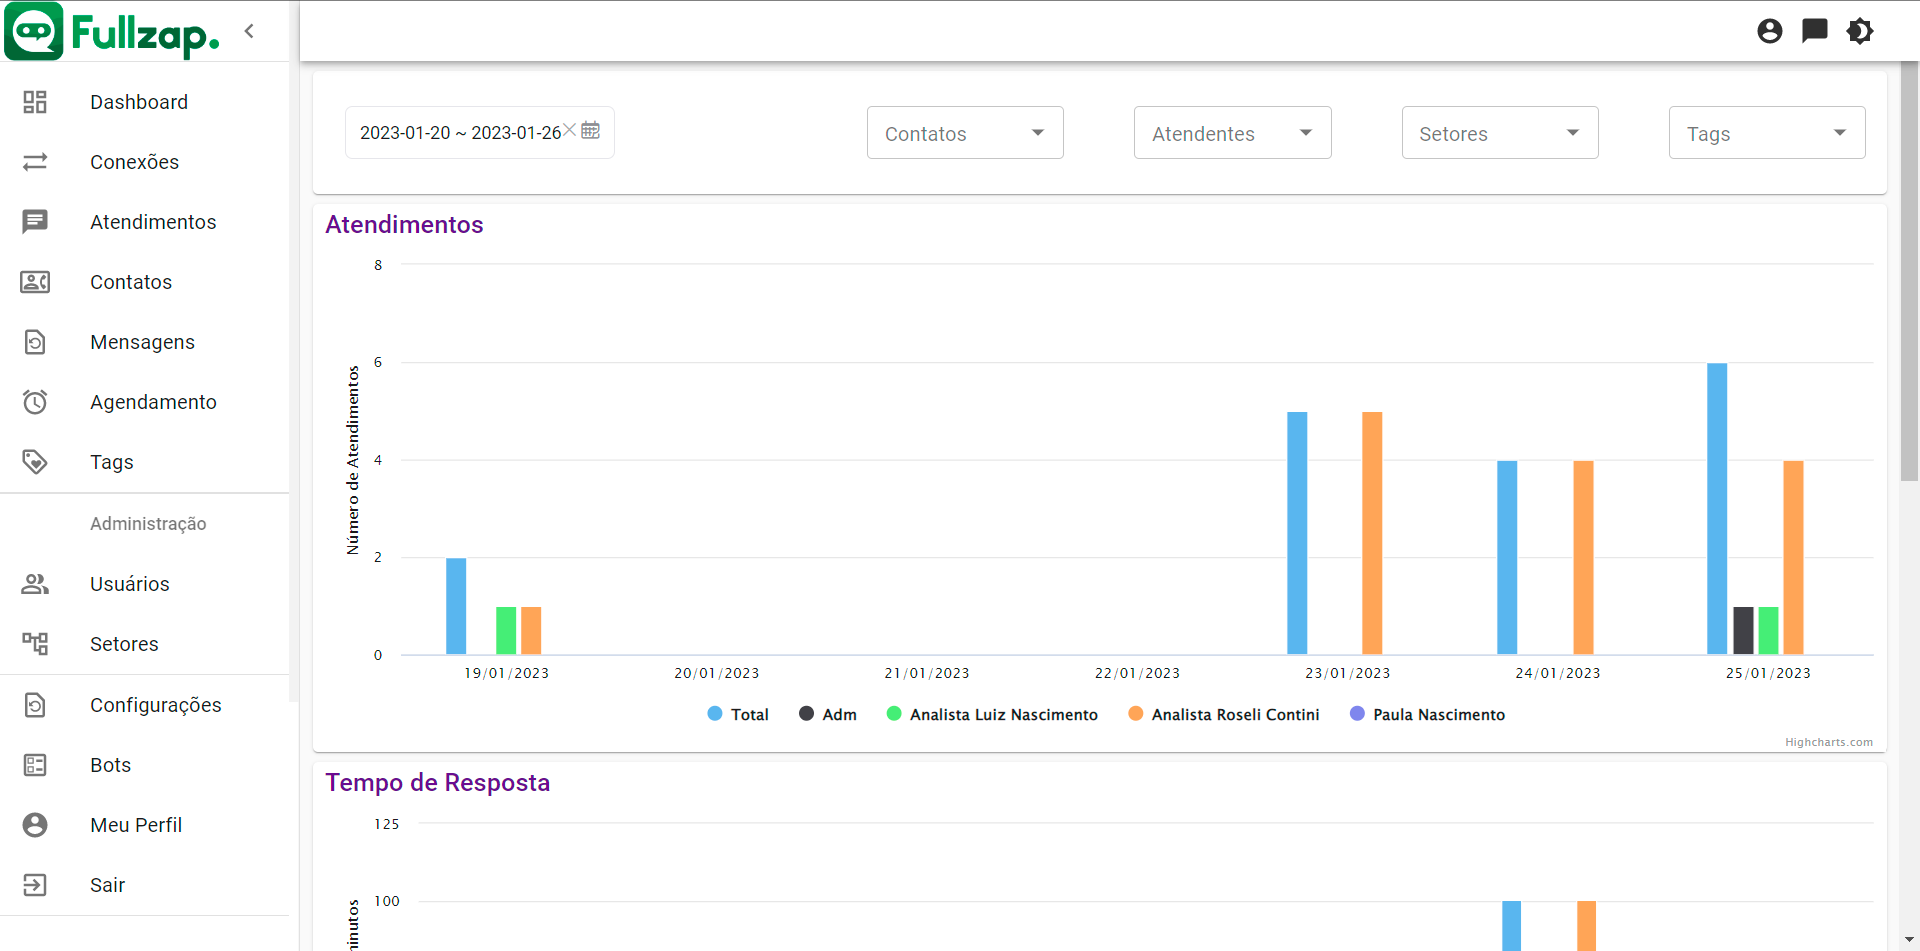
Task: Expand the Setores filter dropdown
Action: [1500, 133]
